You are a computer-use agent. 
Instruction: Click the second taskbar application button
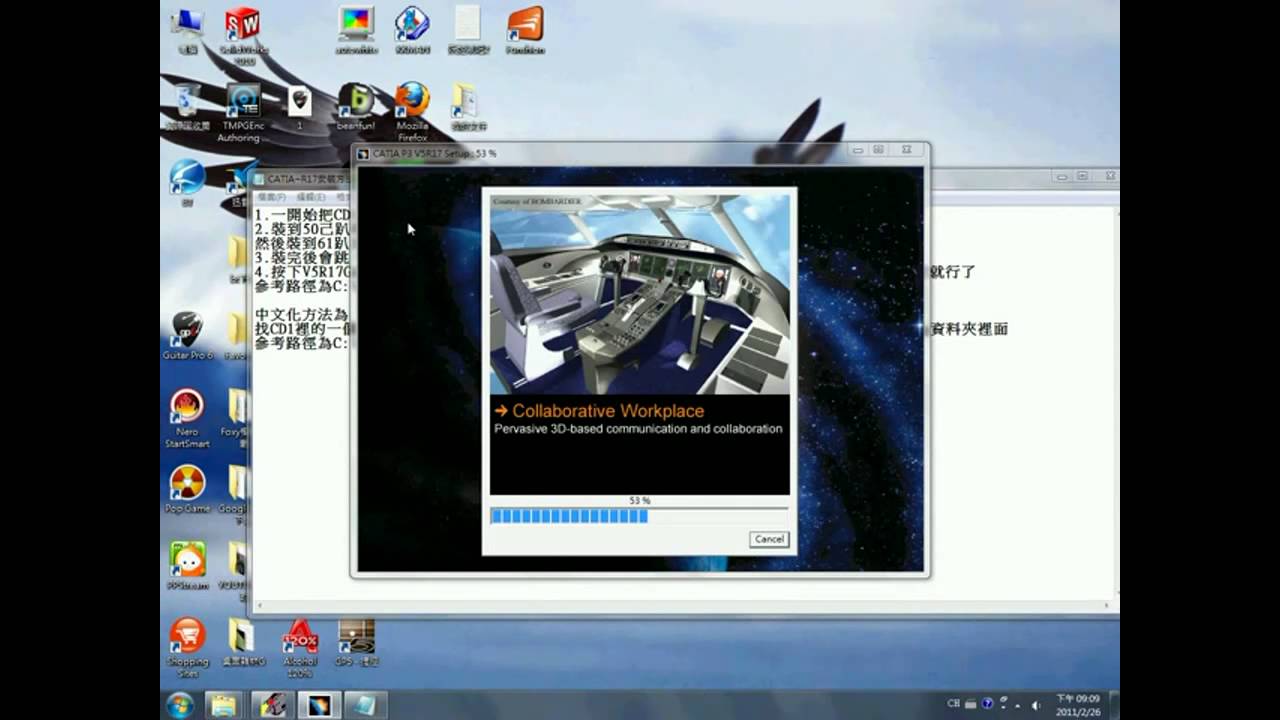coord(271,705)
